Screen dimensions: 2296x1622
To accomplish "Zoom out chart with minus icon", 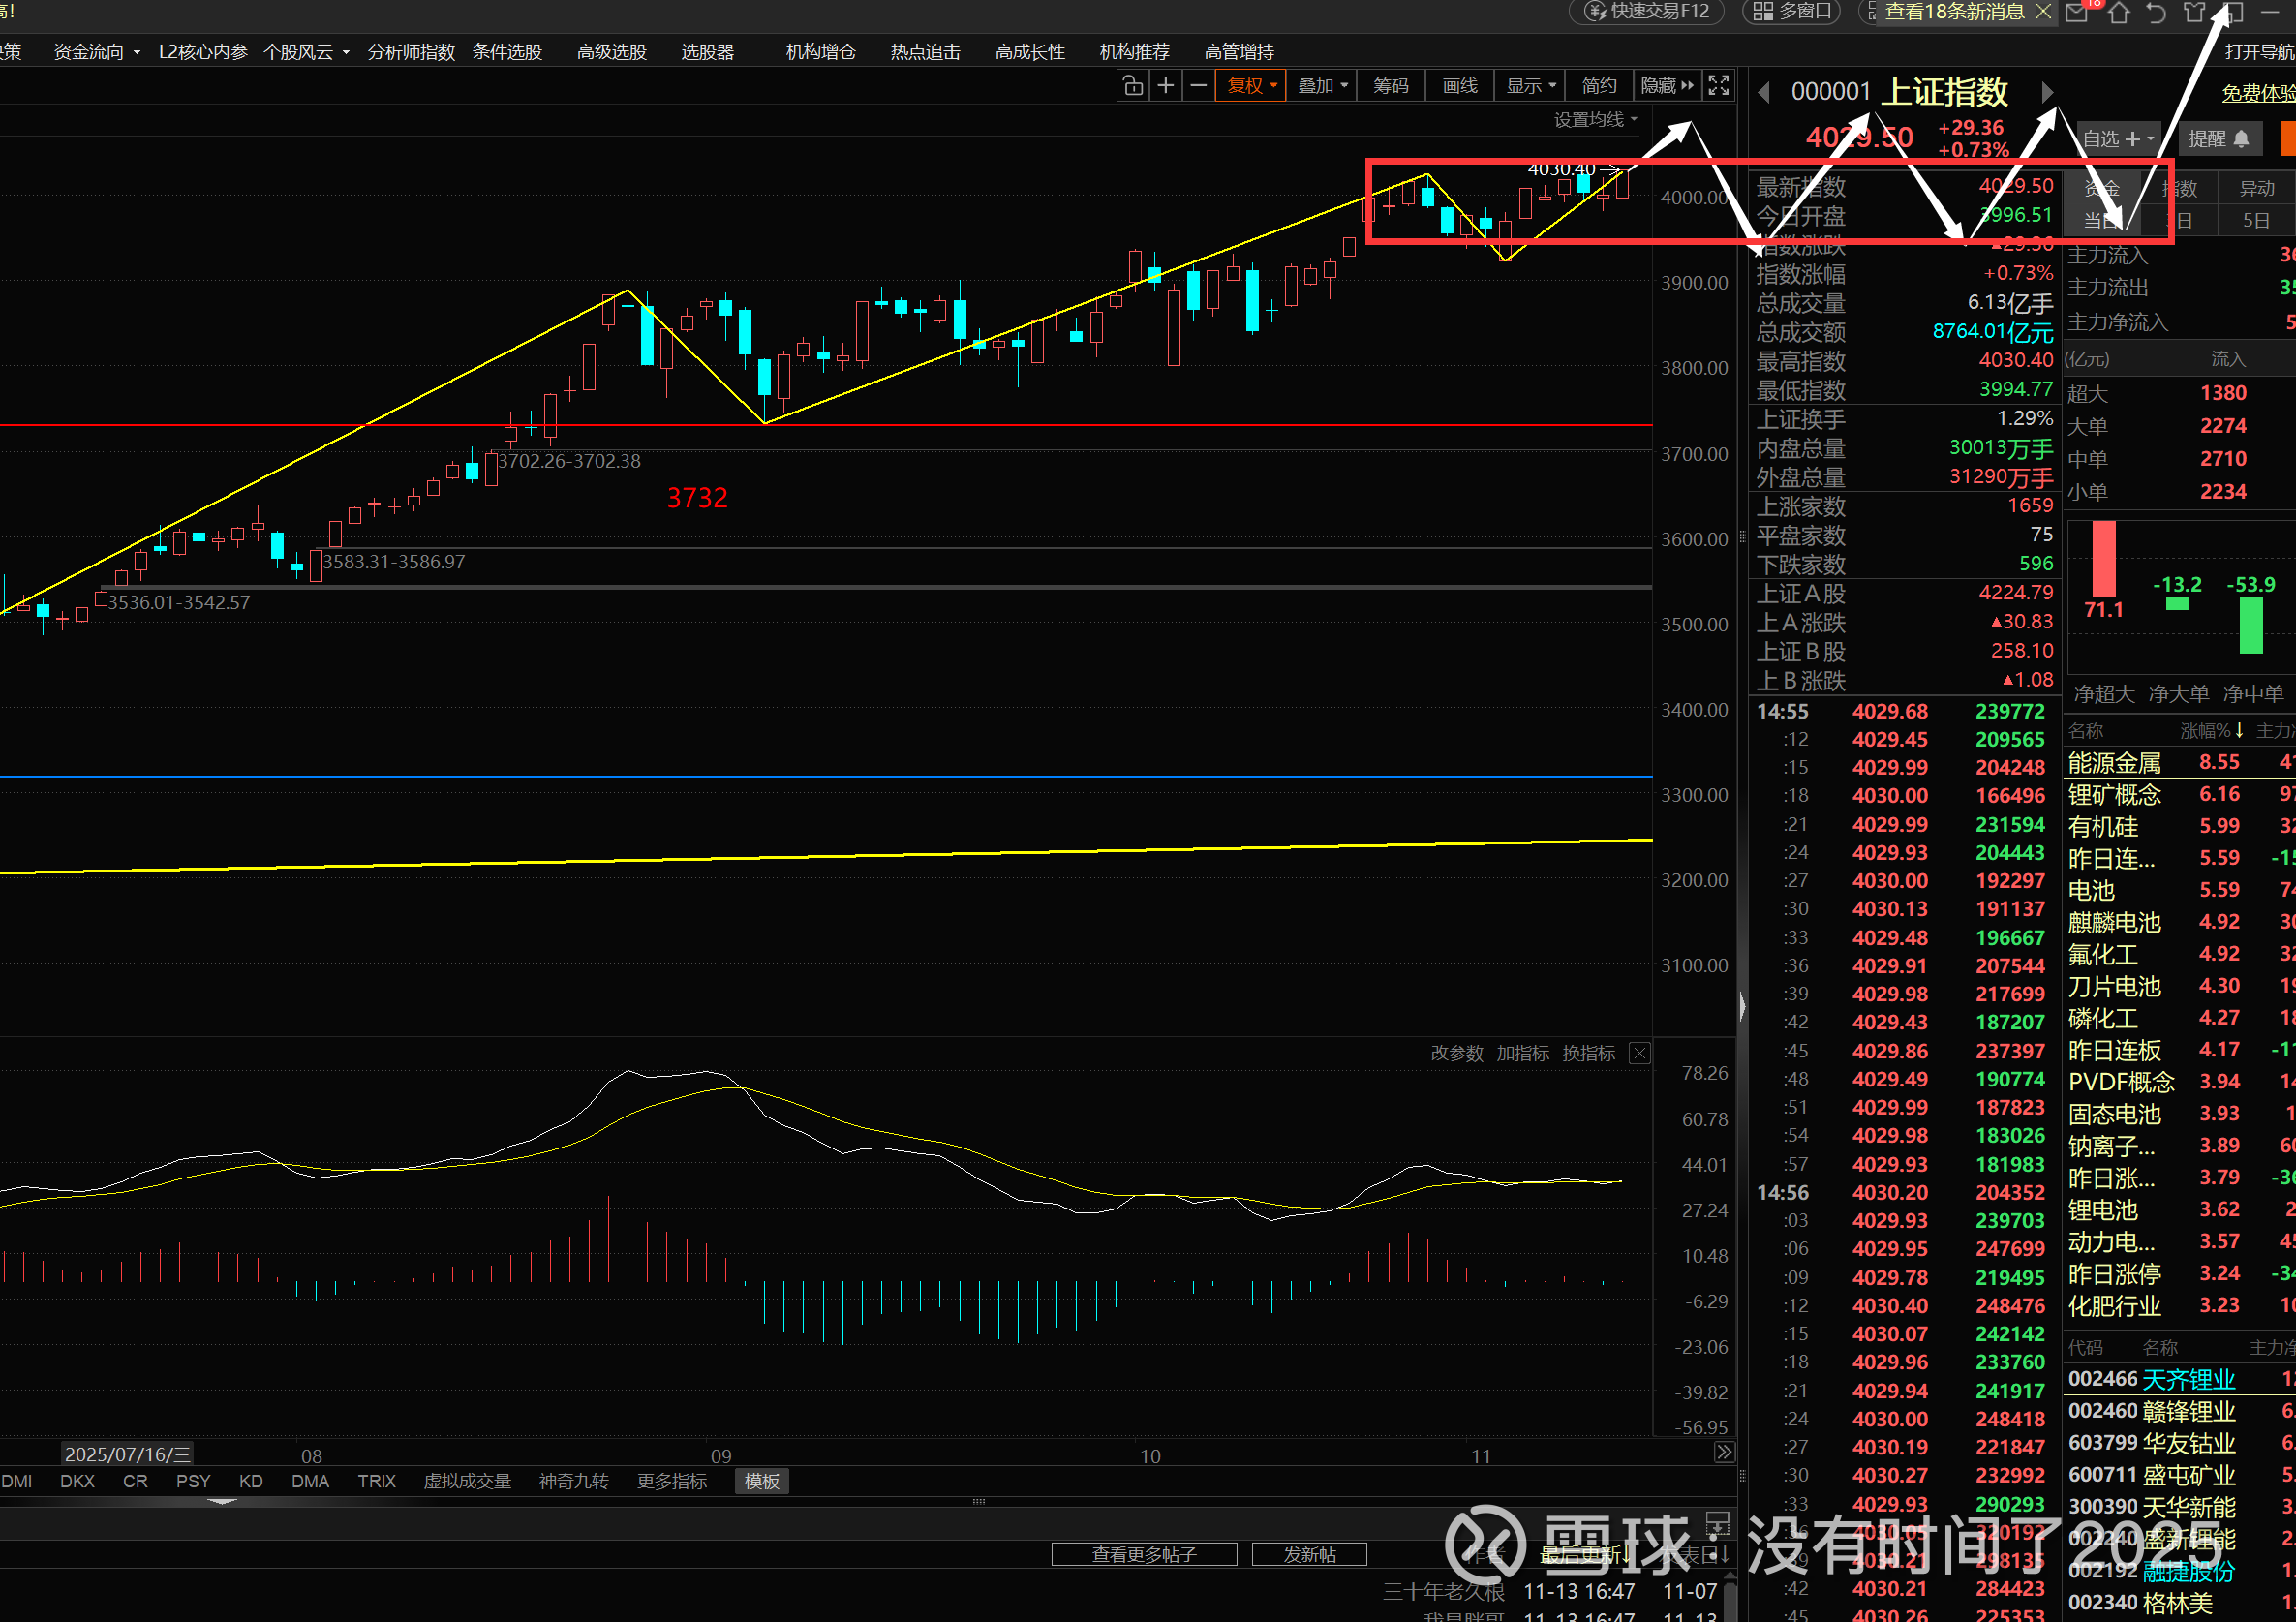I will click(1198, 86).
